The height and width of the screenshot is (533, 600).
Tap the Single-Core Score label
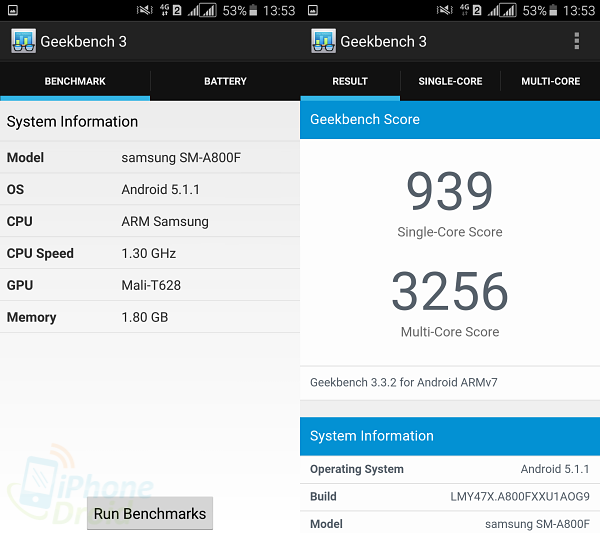tap(450, 232)
